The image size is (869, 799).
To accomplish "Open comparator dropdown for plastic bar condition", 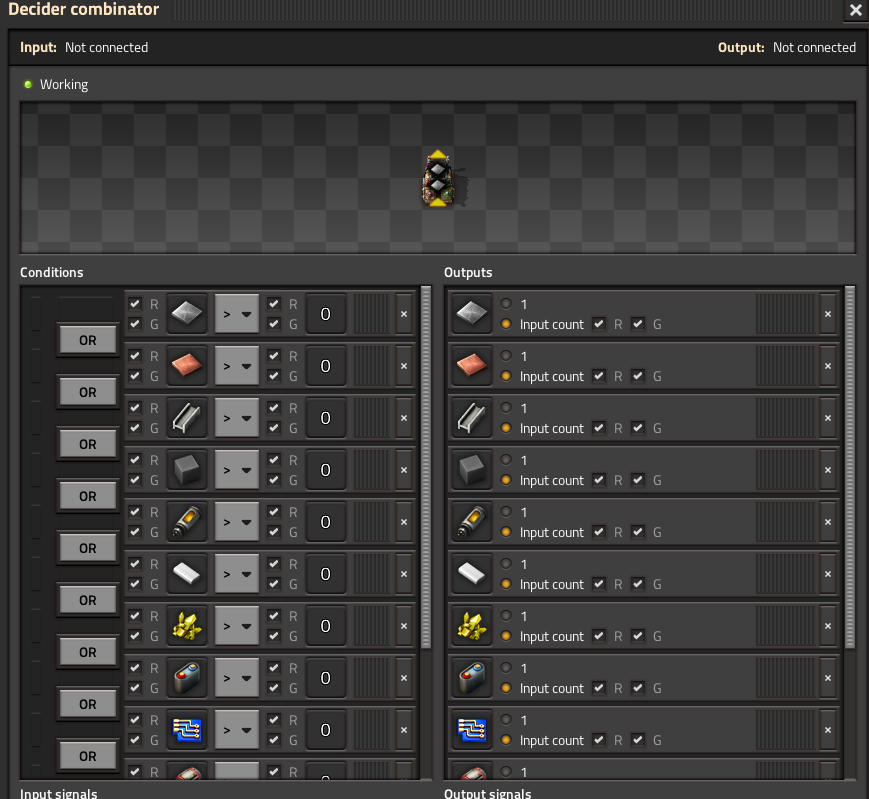I will pyautogui.click(x=237, y=574).
